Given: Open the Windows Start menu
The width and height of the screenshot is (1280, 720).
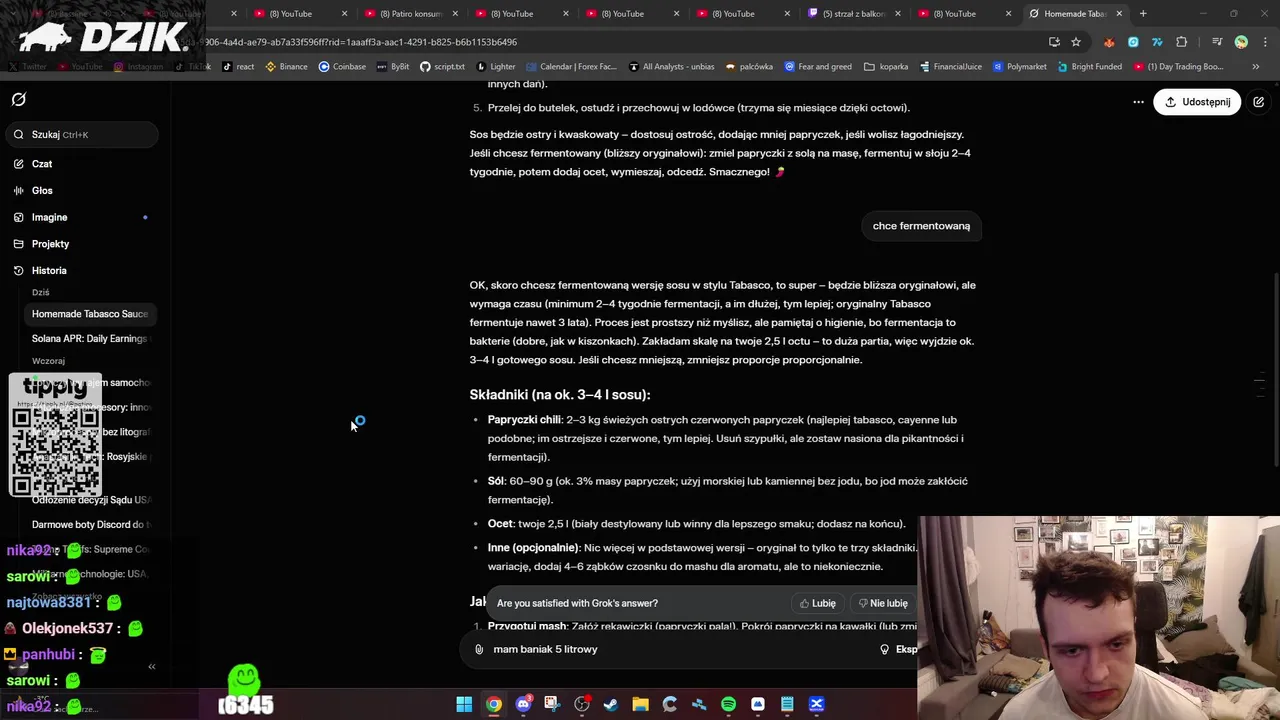Looking at the screenshot, I should [x=464, y=704].
